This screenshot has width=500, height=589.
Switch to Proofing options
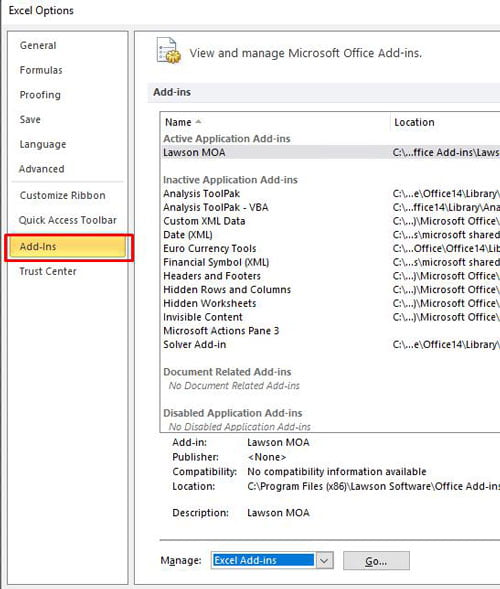pyautogui.click(x=40, y=95)
